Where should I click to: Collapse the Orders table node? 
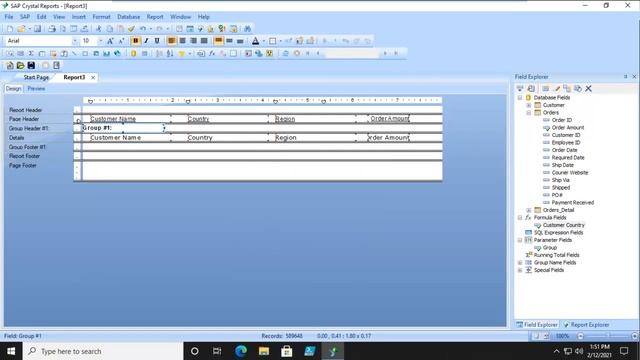529,113
